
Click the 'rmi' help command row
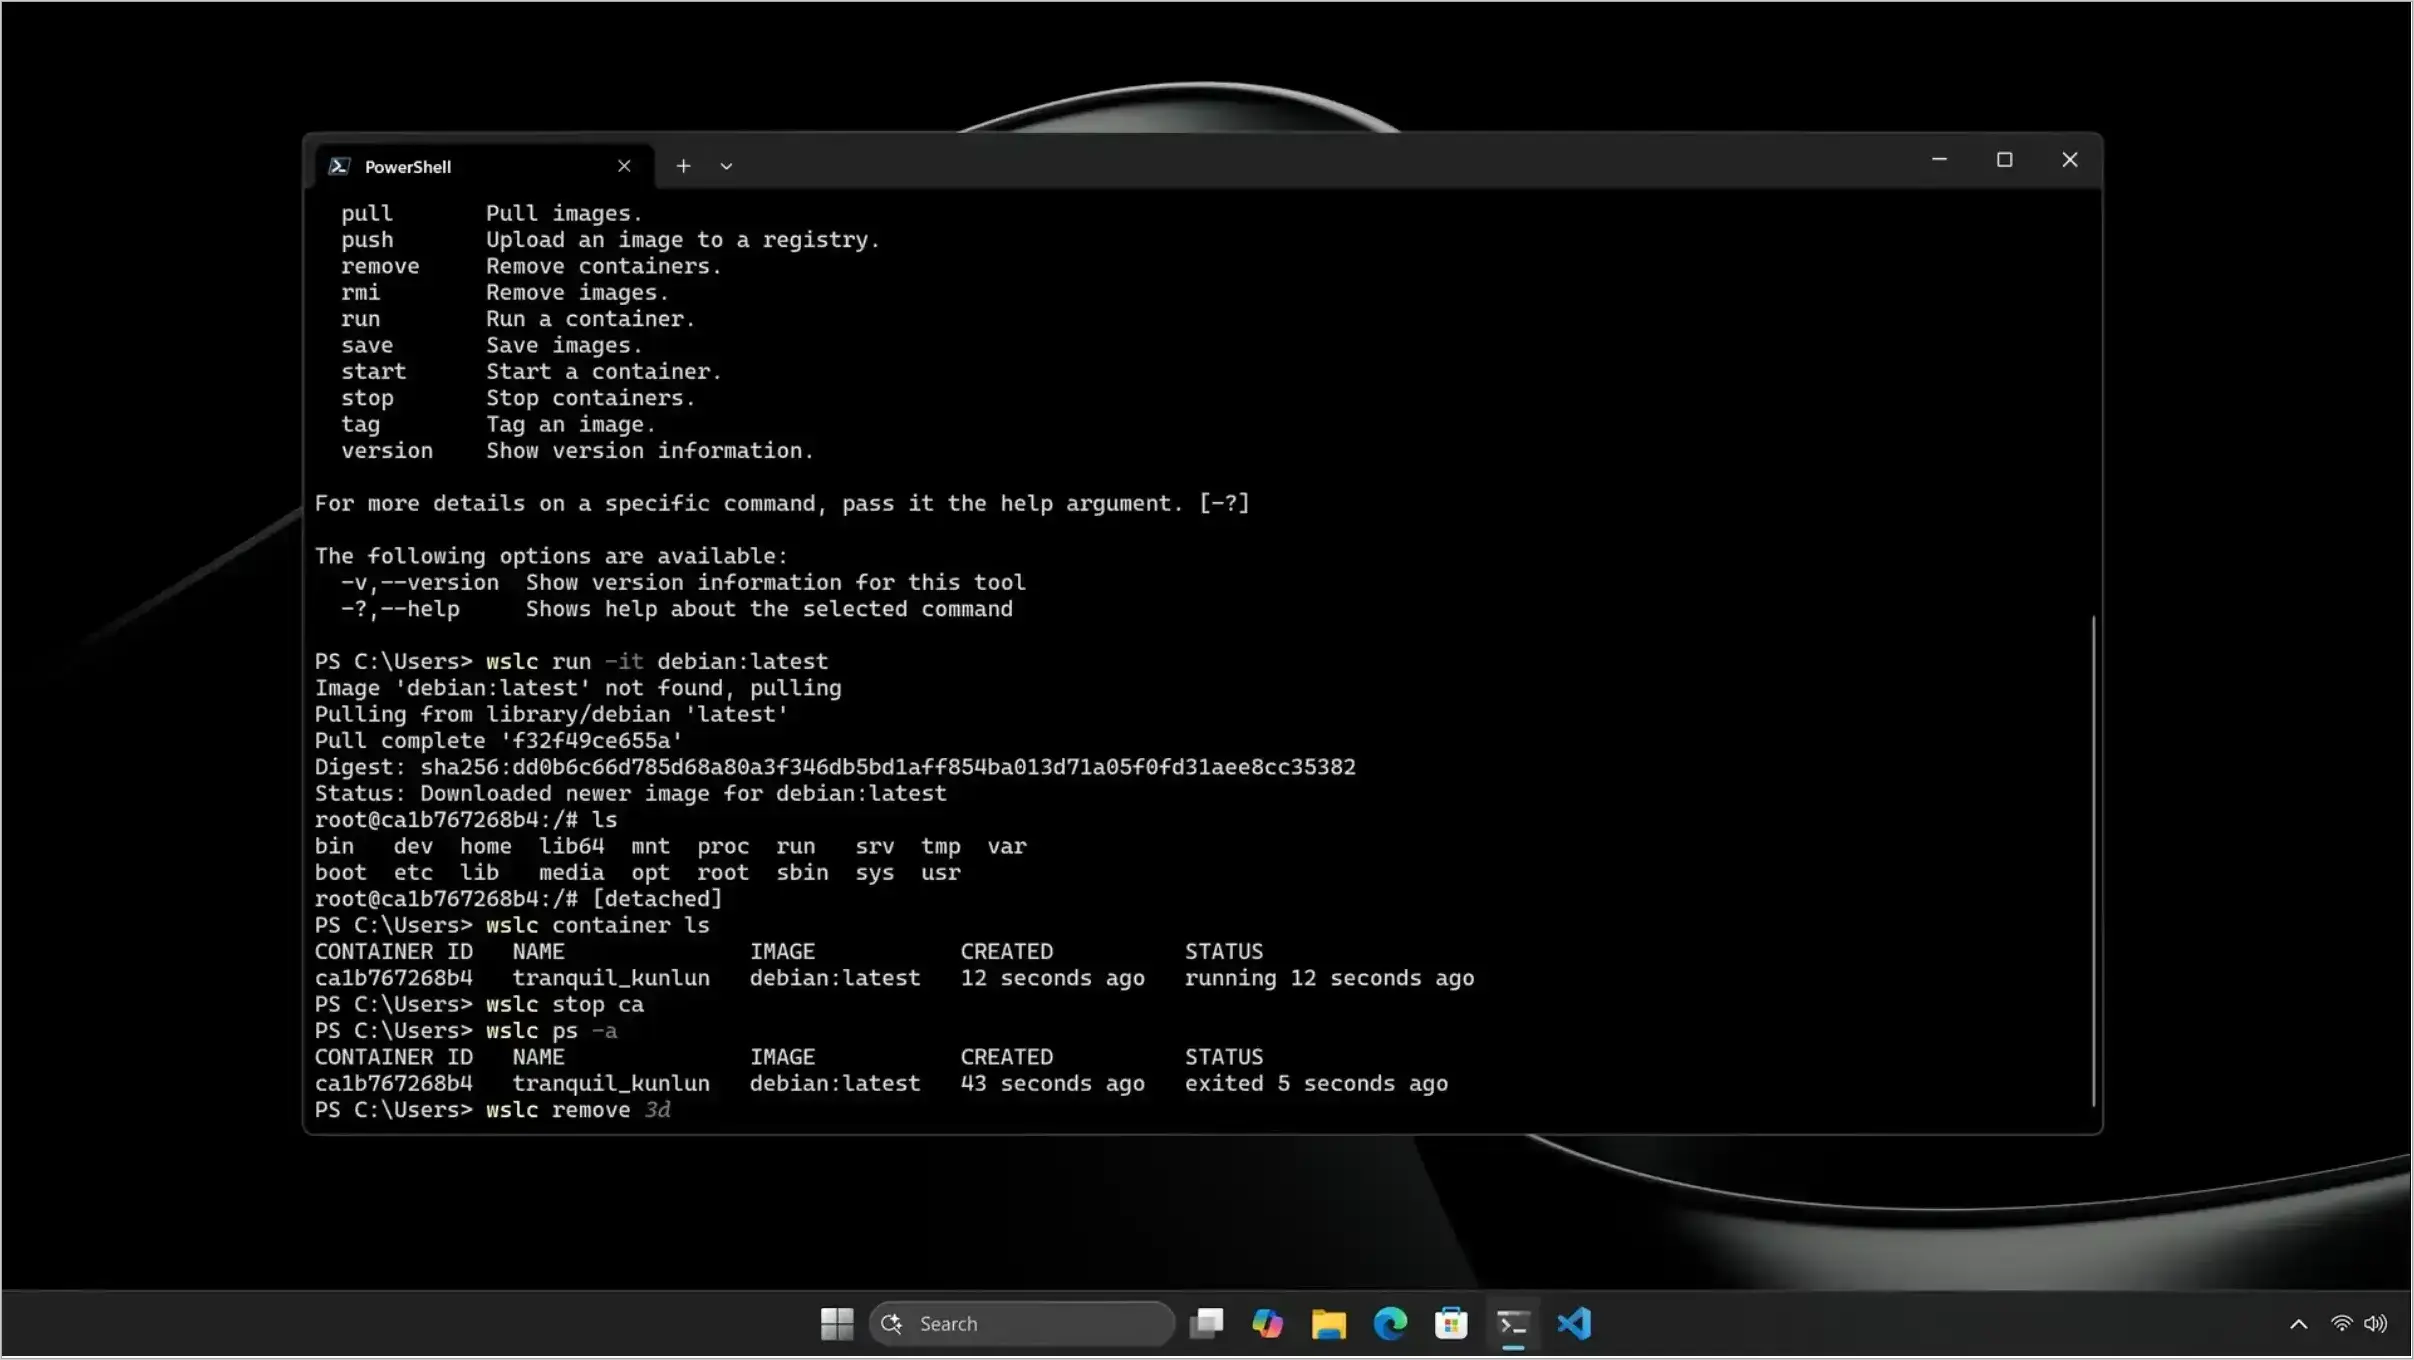[505, 293]
